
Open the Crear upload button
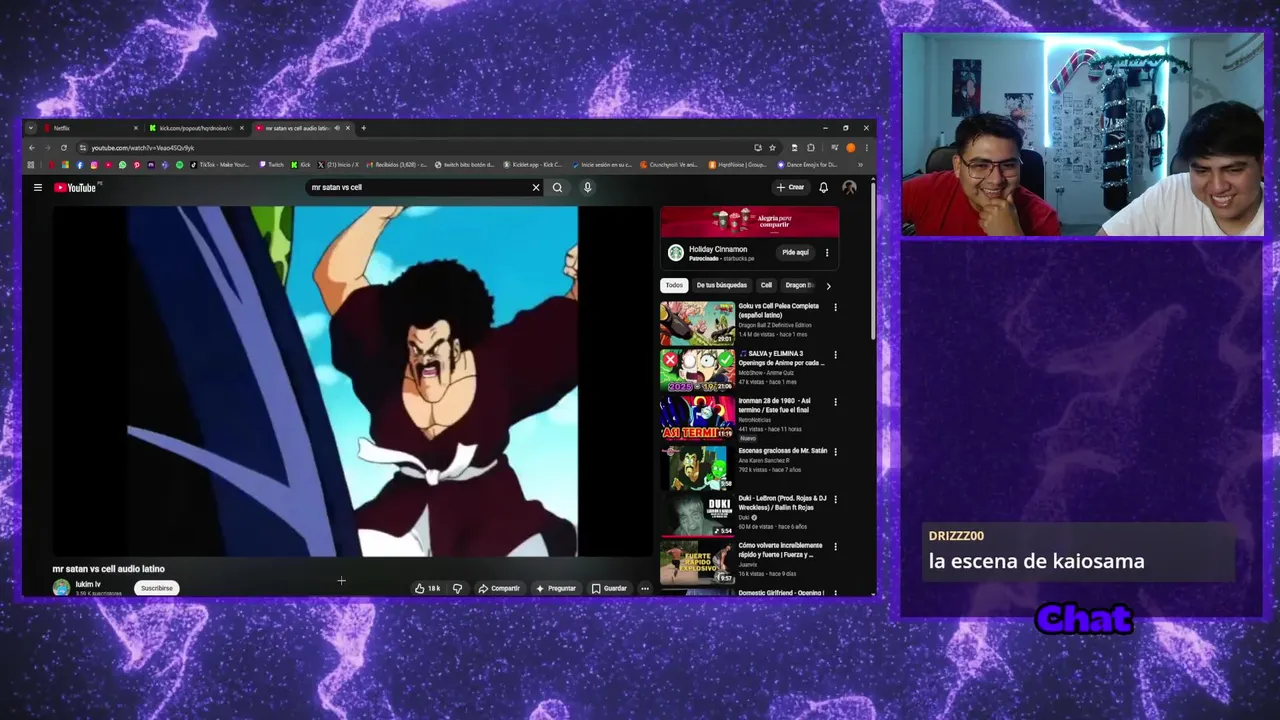(790, 187)
